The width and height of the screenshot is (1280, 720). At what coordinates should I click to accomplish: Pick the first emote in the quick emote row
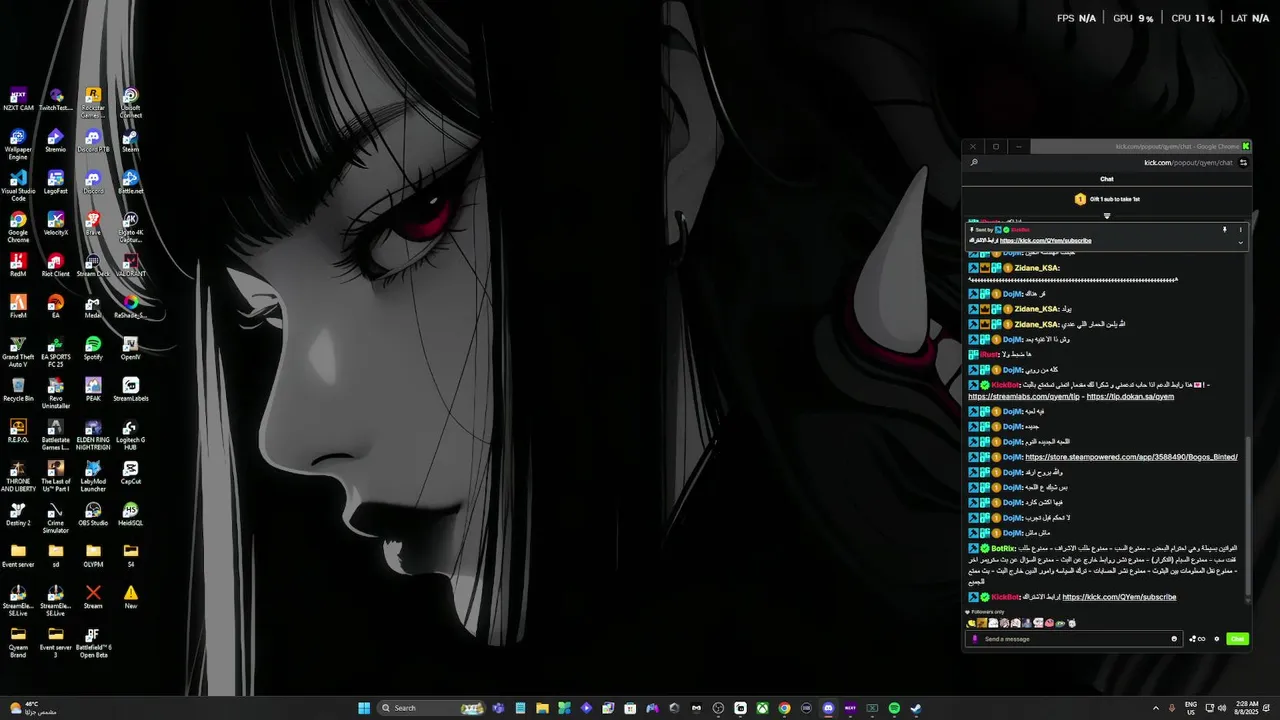coord(971,623)
